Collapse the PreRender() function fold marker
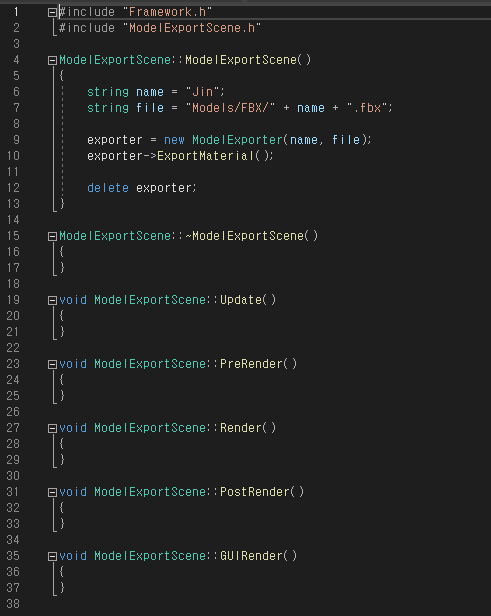The height and width of the screenshot is (616, 491). [x=52, y=365]
